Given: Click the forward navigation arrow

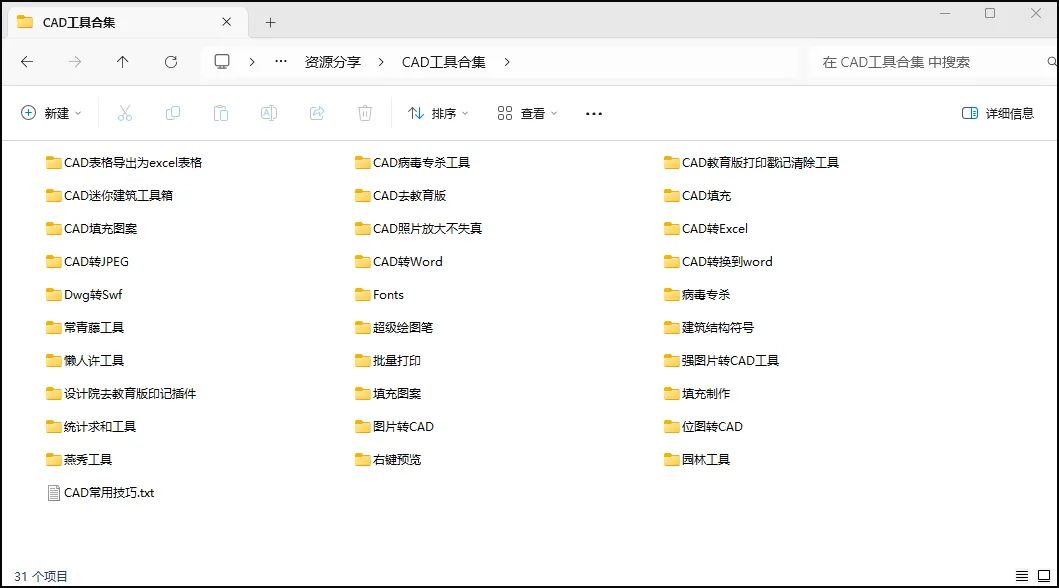Looking at the screenshot, I should point(75,62).
